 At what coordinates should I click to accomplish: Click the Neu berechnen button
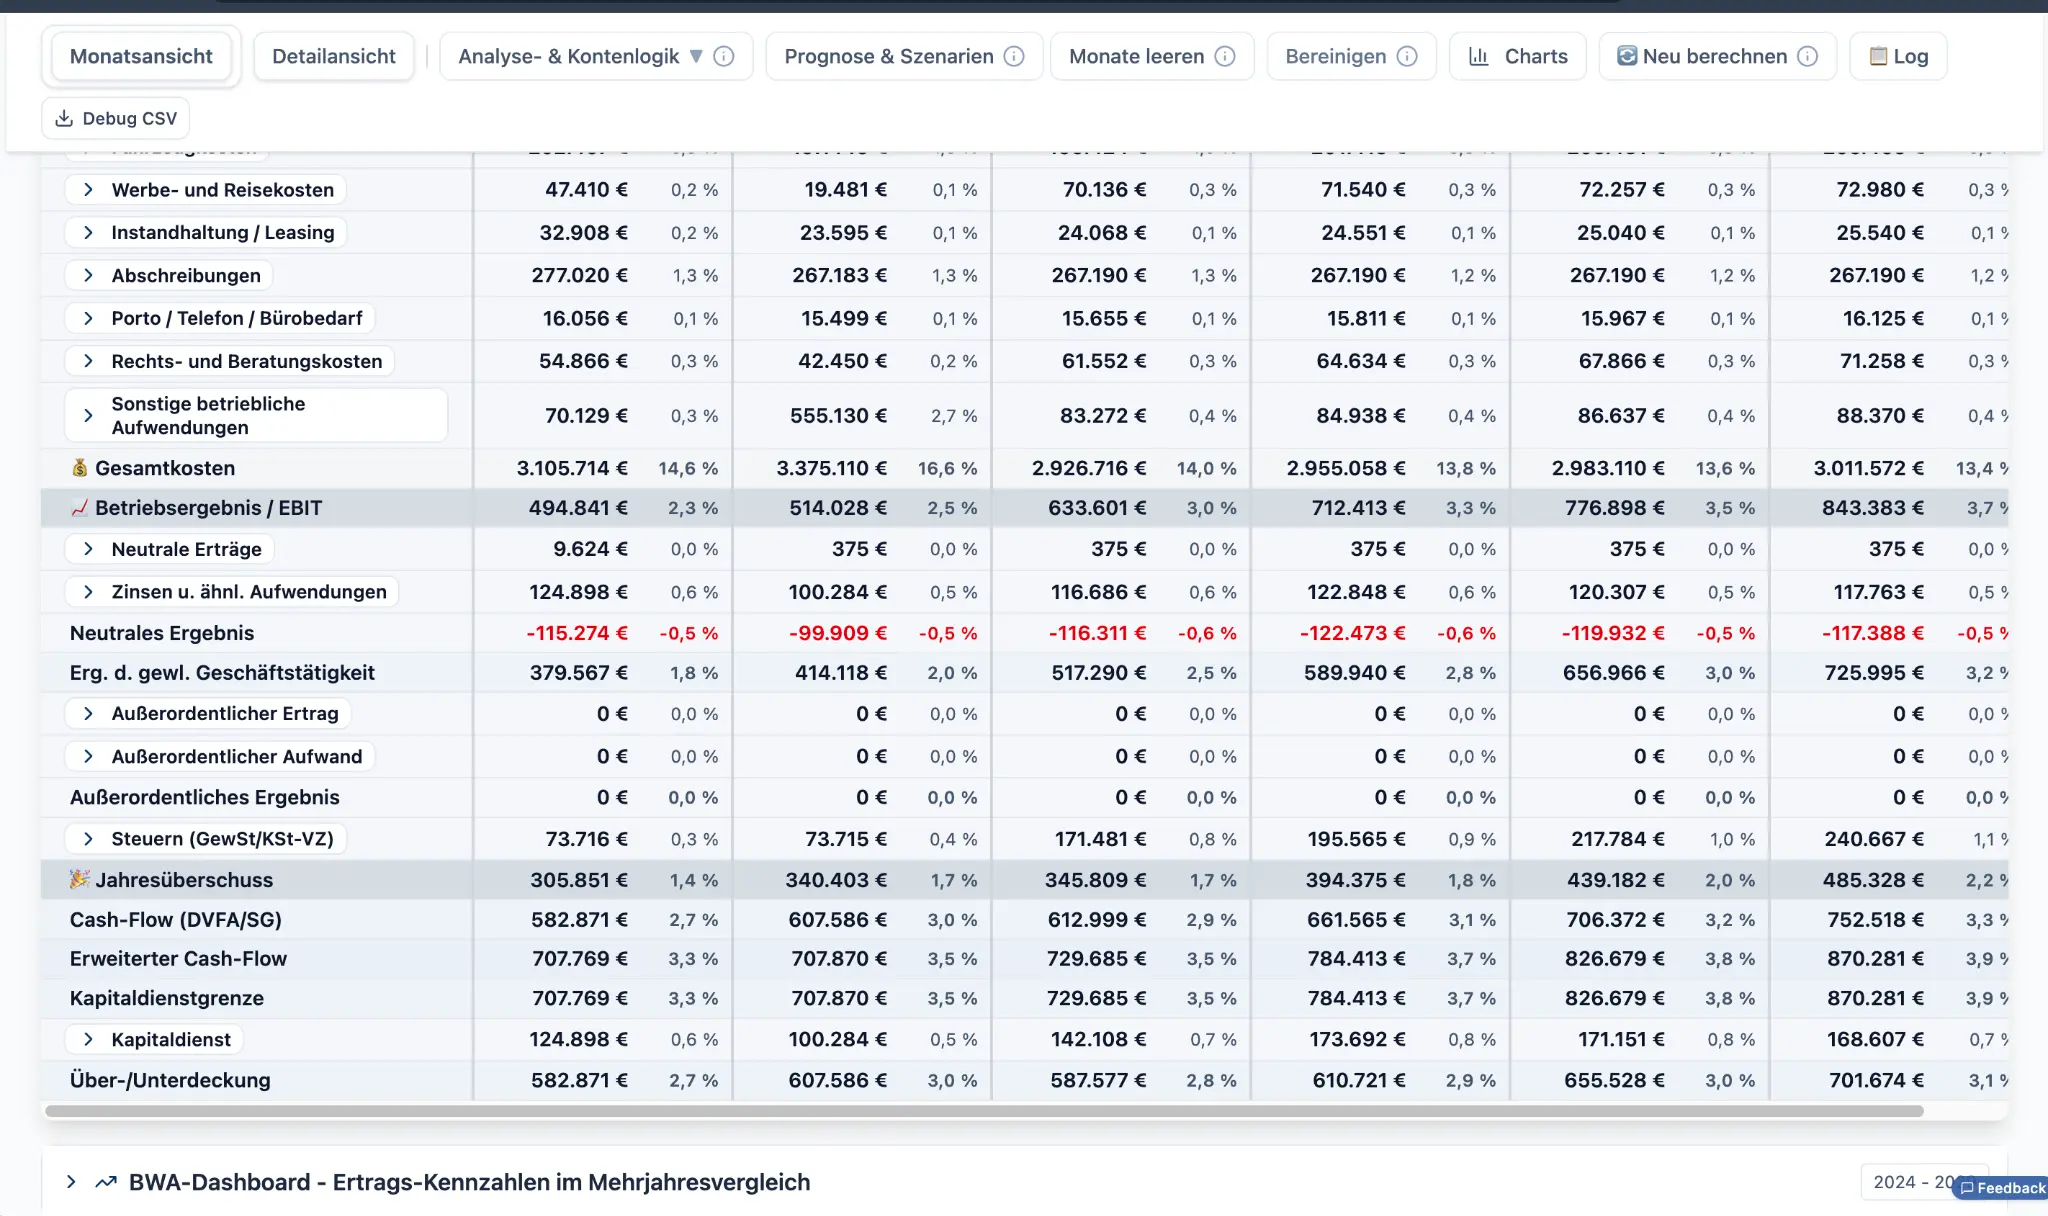tap(1714, 56)
